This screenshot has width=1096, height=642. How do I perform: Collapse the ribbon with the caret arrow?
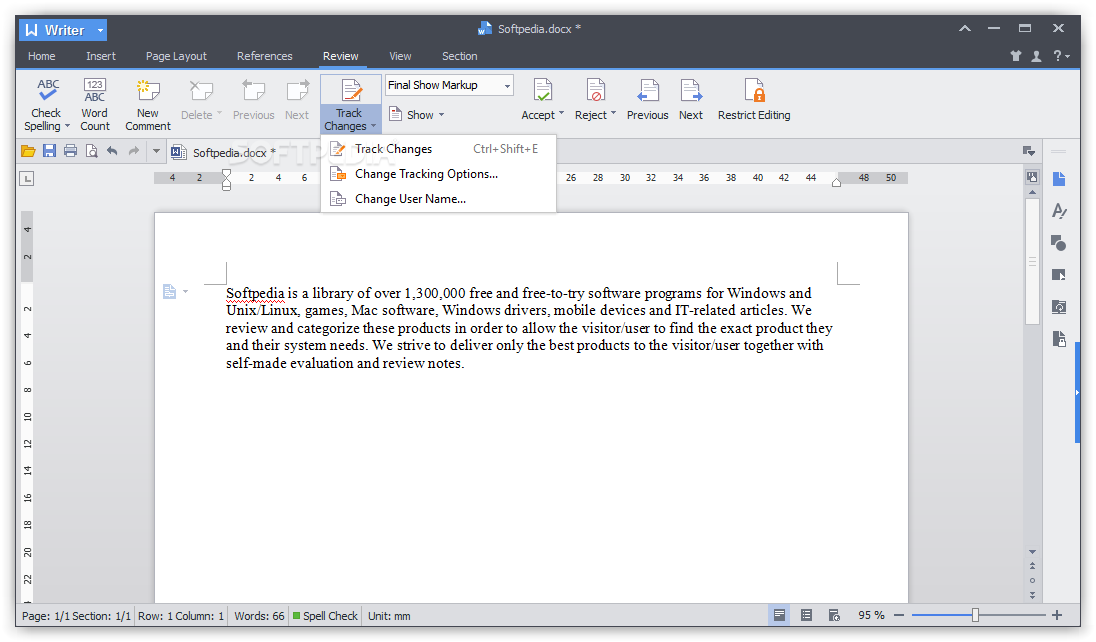pyautogui.click(x=965, y=29)
